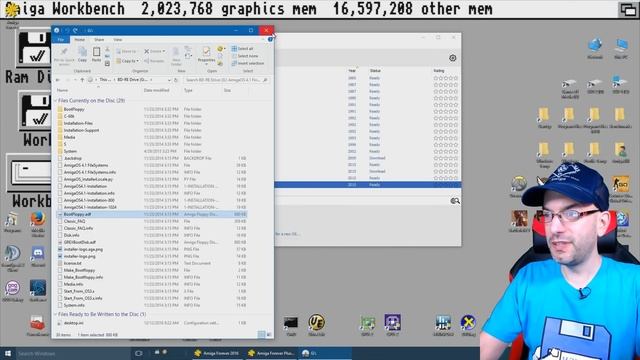
Task: Click the Back arrow in Explorer navigation
Action: 58,80
